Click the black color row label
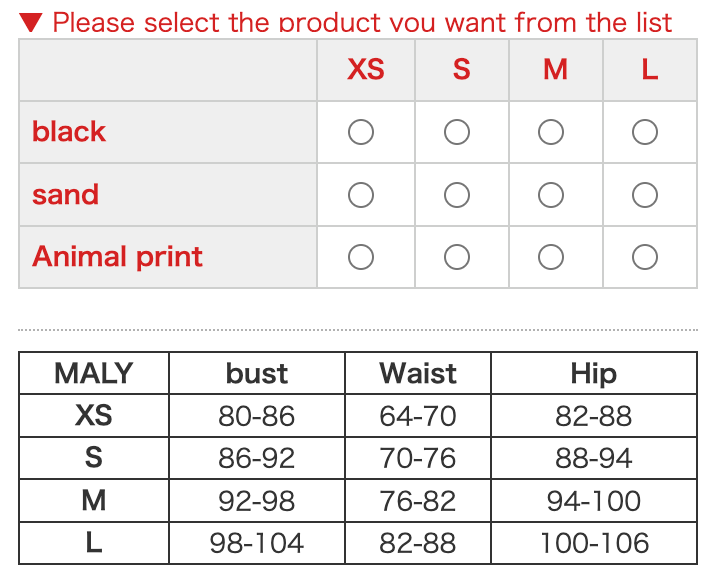The width and height of the screenshot is (708, 576). coord(69,132)
